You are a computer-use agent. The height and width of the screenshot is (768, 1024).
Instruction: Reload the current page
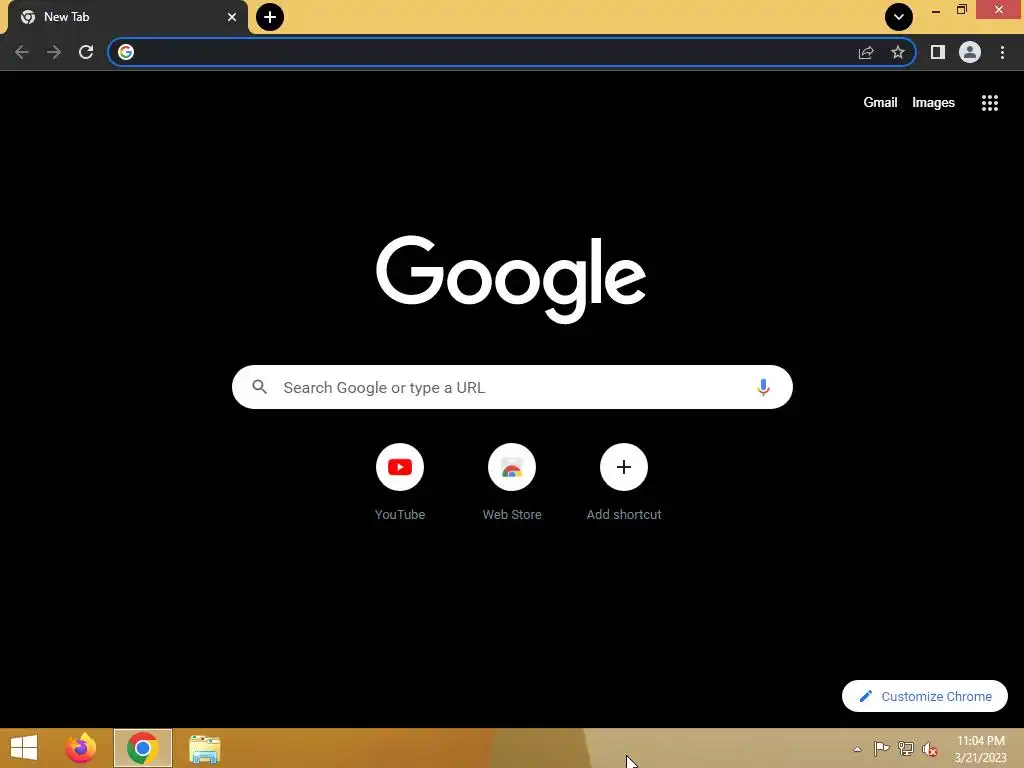(x=86, y=52)
